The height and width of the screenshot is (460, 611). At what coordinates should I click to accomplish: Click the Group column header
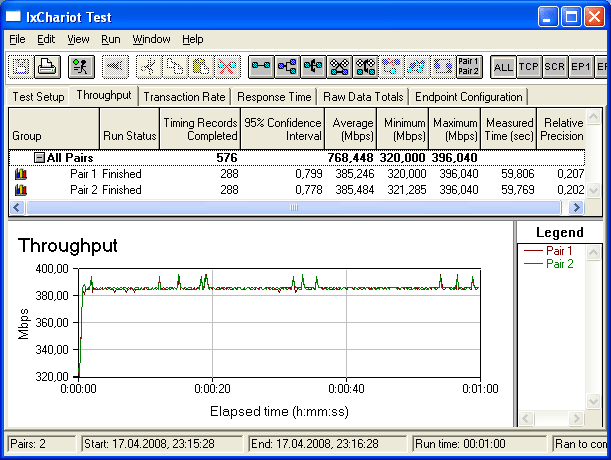54,129
